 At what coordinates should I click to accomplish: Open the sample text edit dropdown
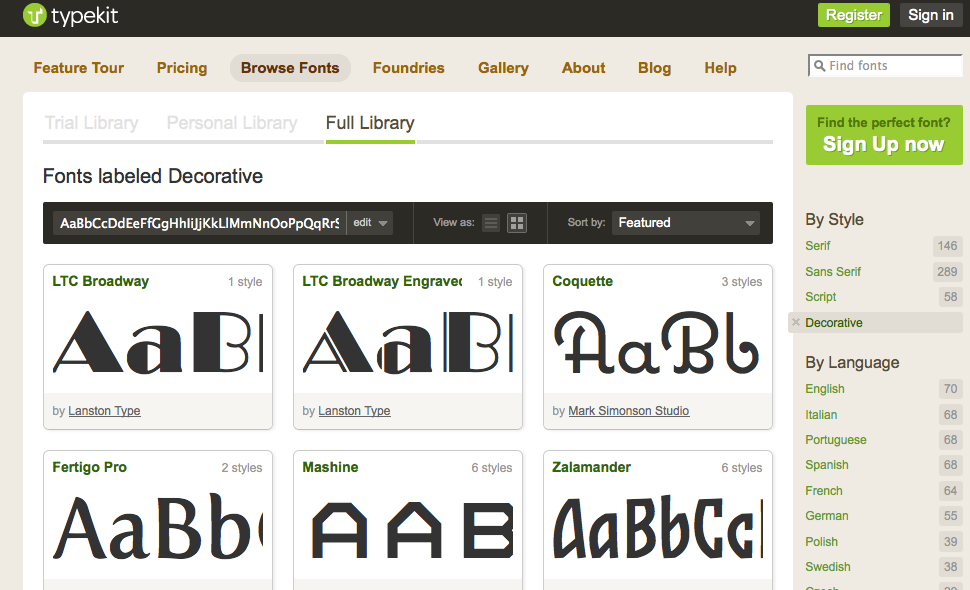click(370, 223)
